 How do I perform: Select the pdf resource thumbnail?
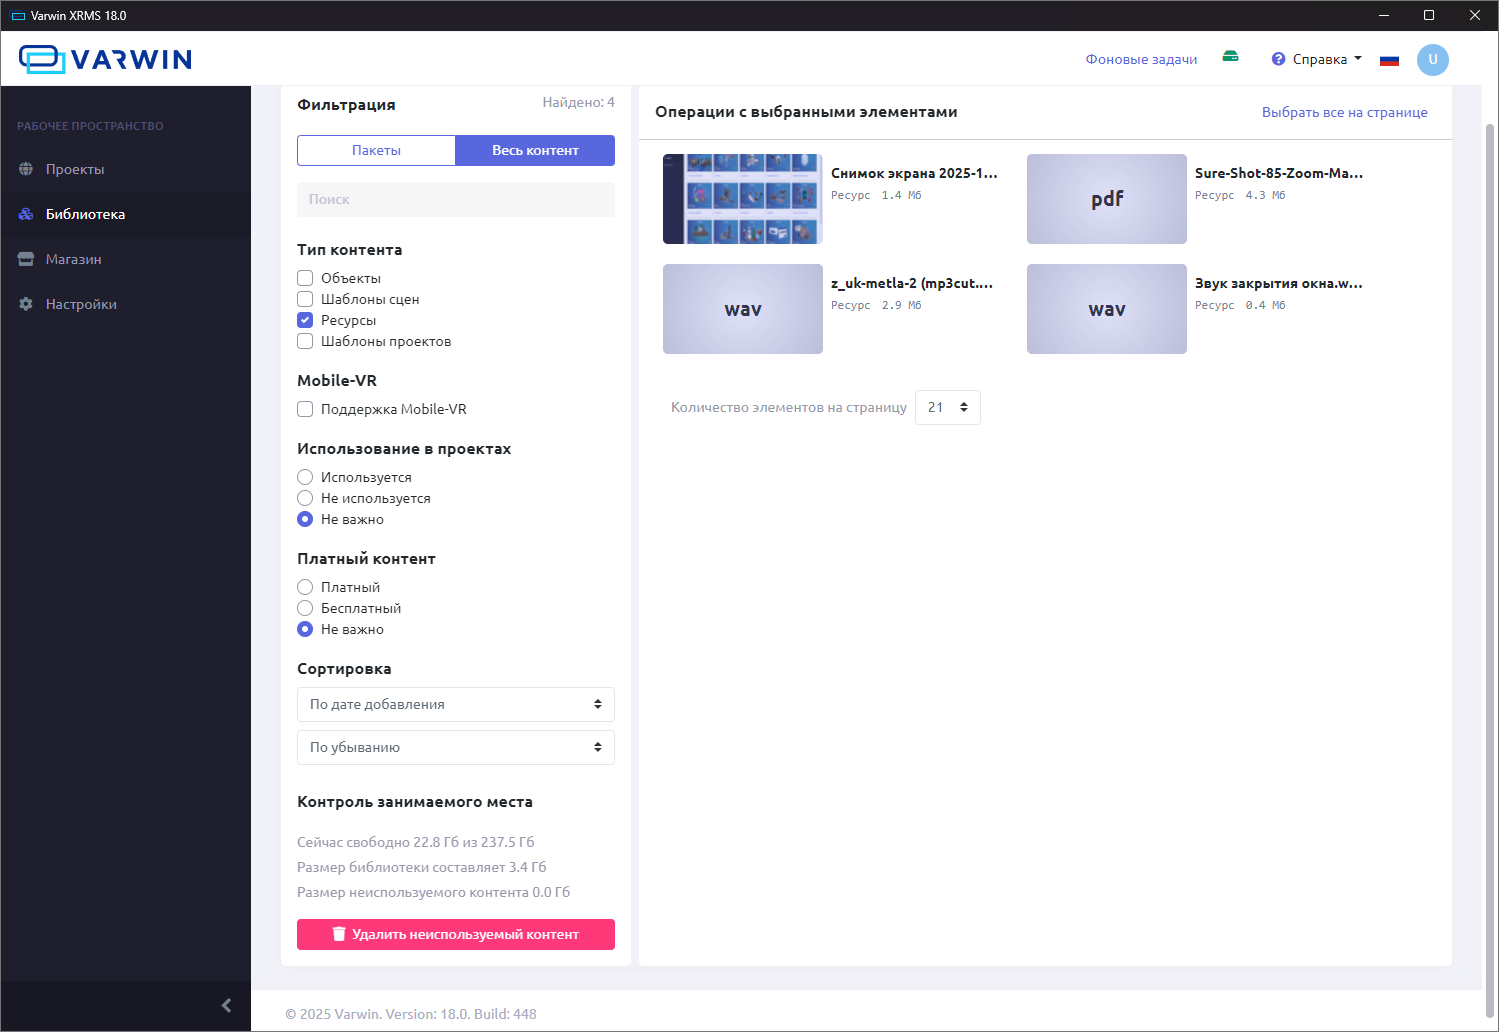1106,199
